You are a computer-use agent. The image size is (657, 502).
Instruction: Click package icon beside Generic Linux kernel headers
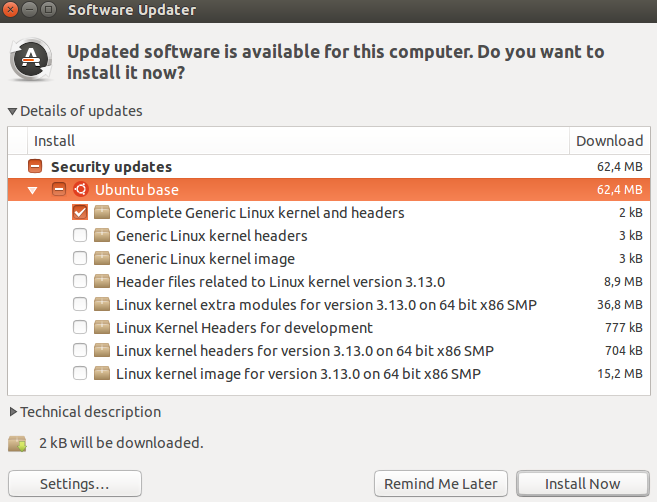(x=101, y=236)
